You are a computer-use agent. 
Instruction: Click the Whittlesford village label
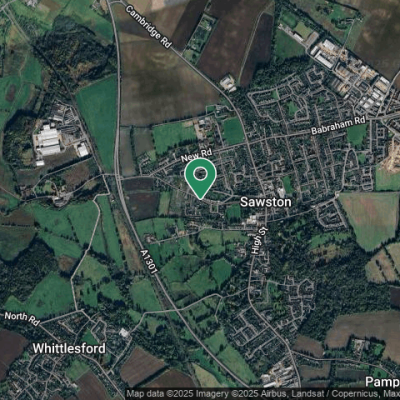[x=69, y=349]
